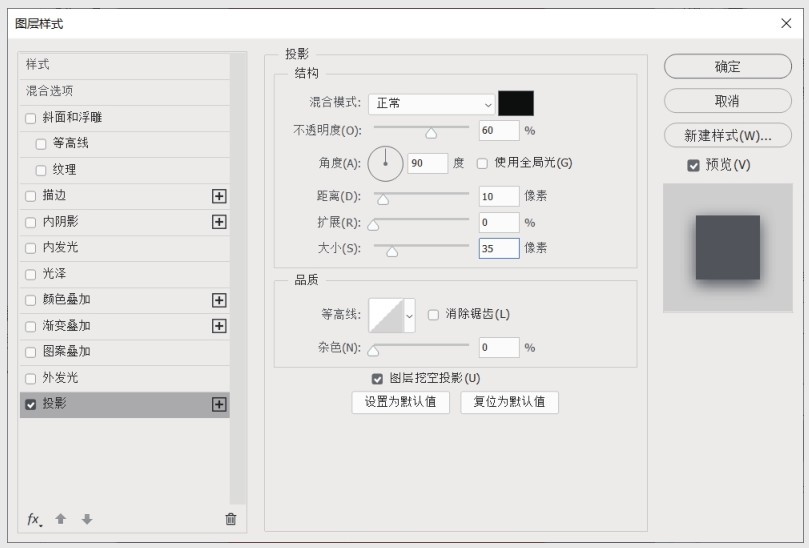Enable 等高线 sub-option checkbox

click(x=41, y=144)
